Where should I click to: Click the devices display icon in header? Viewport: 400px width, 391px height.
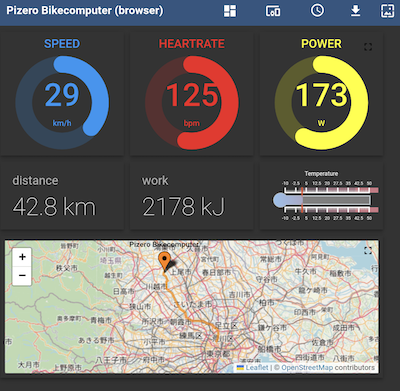point(273,11)
